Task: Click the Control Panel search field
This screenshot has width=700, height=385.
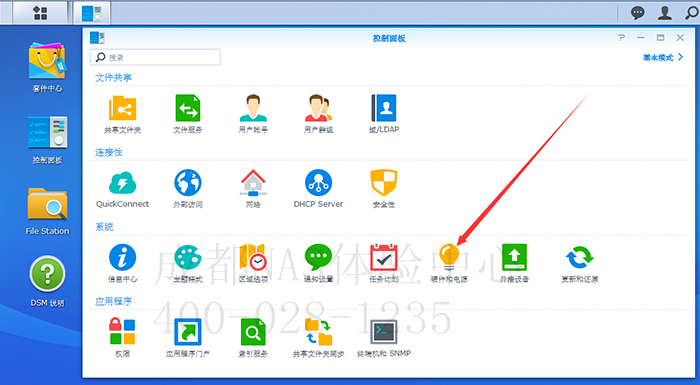Action: pos(155,57)
